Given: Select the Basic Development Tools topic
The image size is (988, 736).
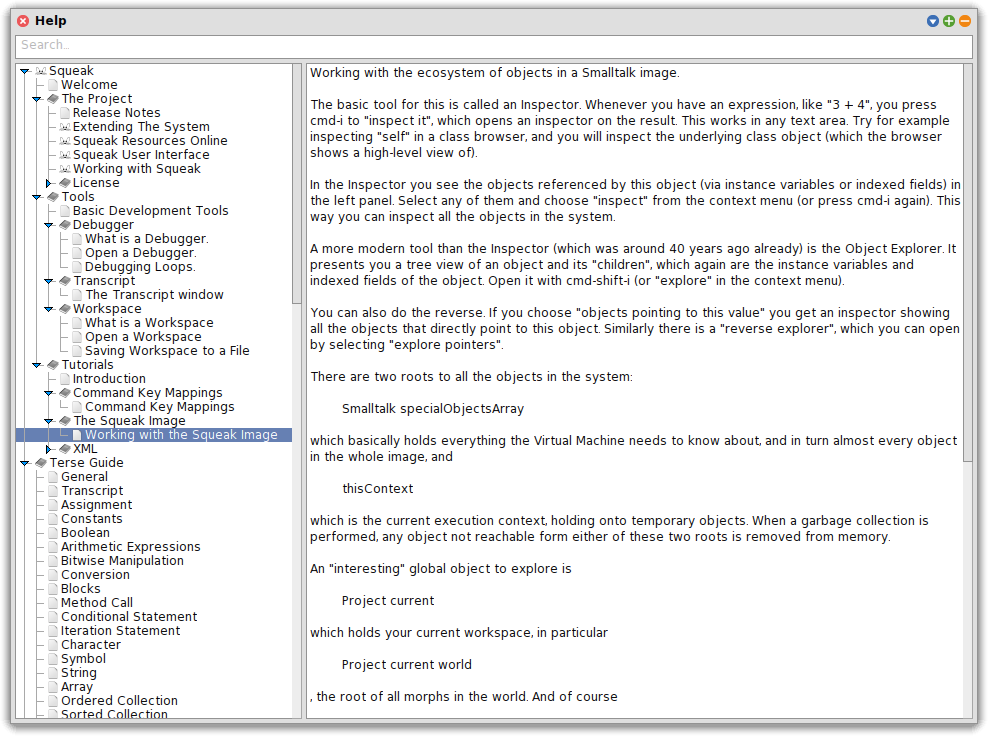Looking at the screenshot, I should [150, 211].
